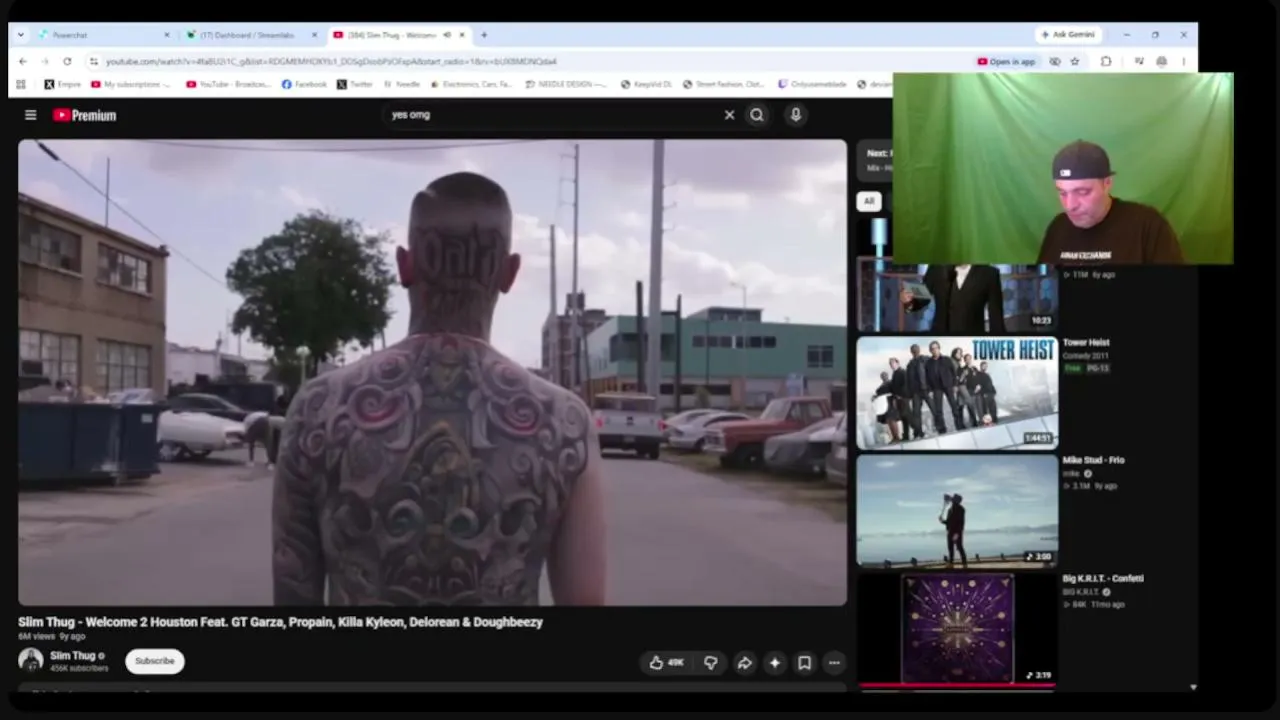Open the YouTube Broadcast bookmark
The image size is (1280, 720).
tap(229, 85)
